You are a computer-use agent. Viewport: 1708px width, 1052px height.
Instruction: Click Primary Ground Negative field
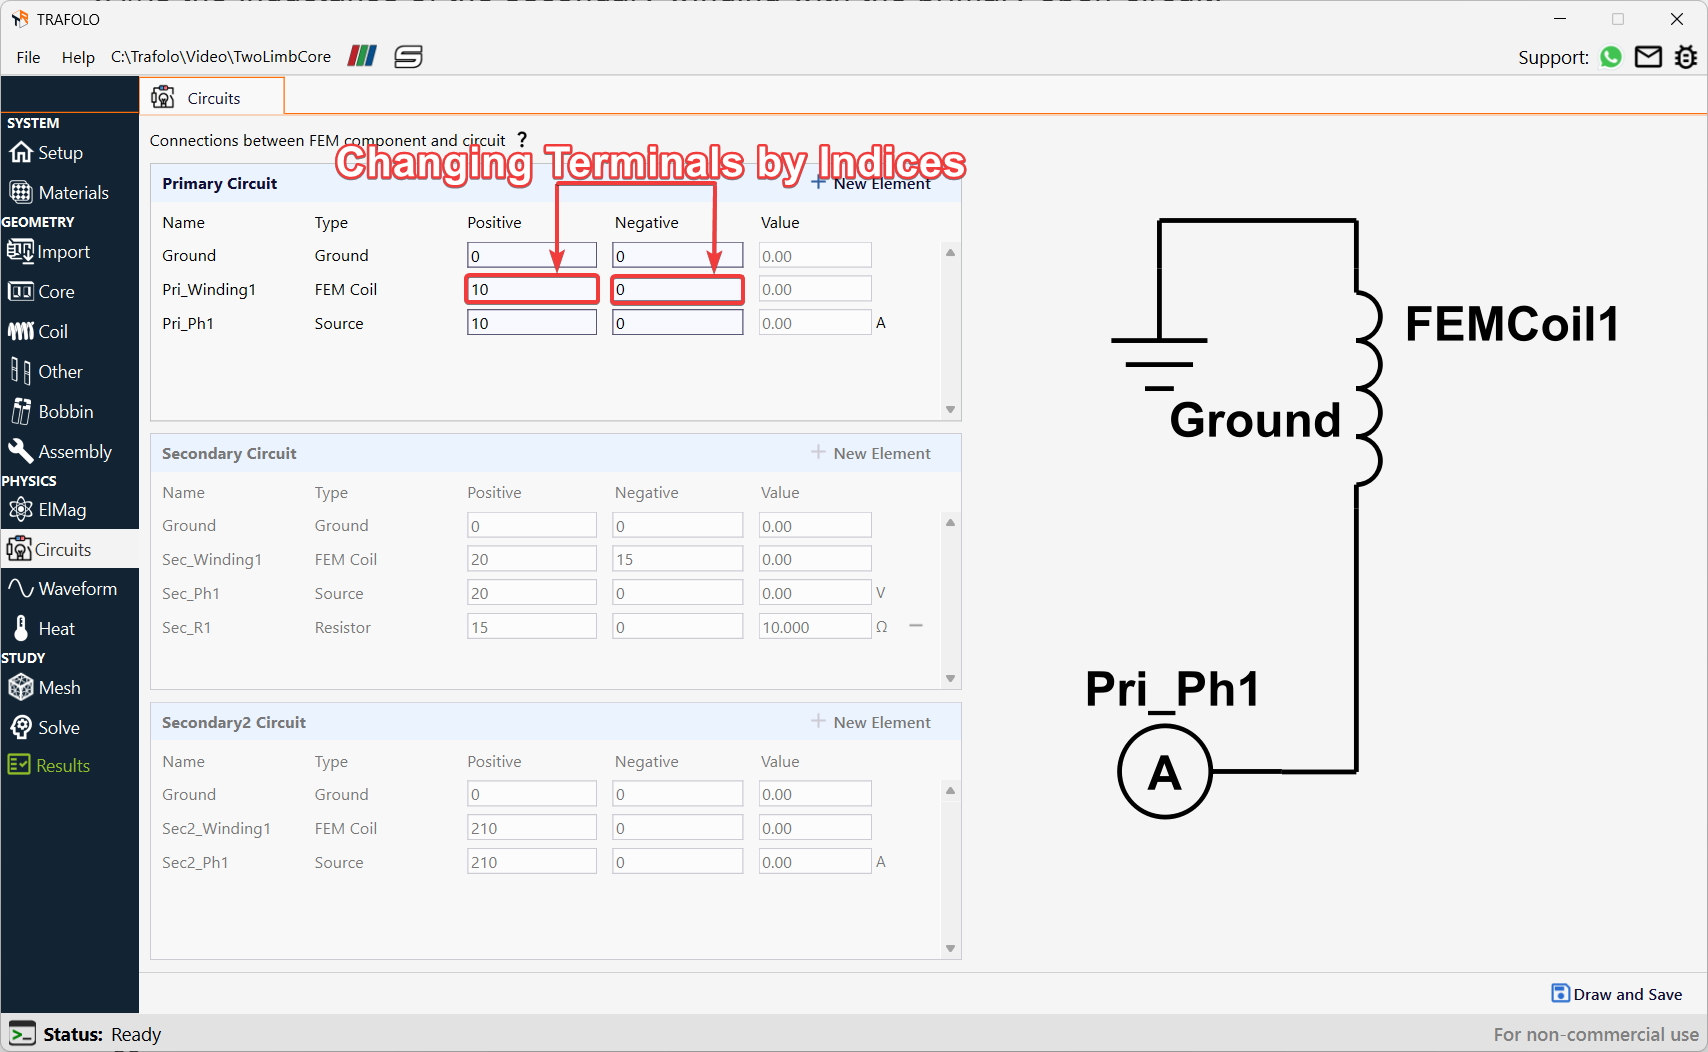click(677, 256)
